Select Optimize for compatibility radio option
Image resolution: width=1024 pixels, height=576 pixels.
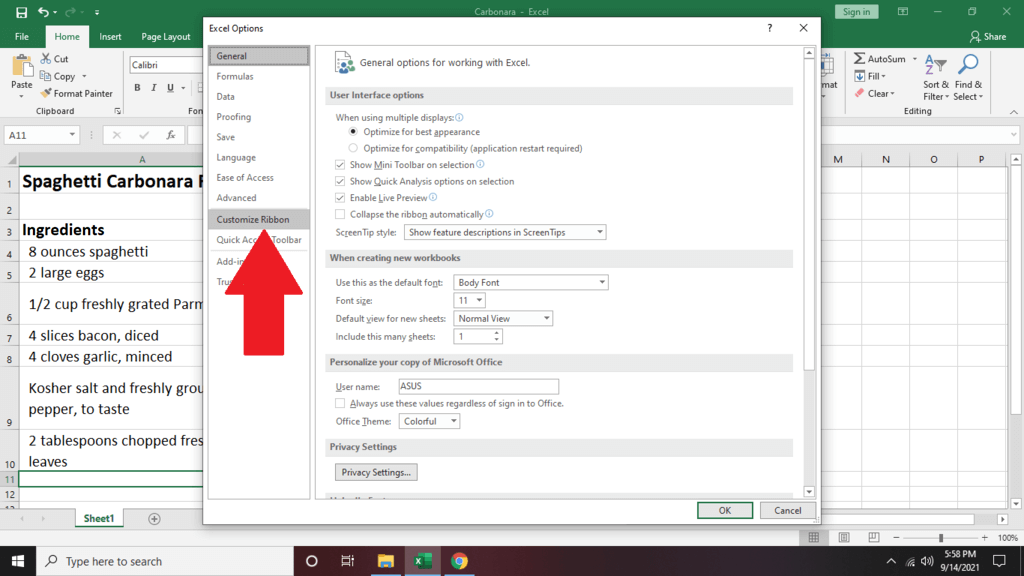353,148
